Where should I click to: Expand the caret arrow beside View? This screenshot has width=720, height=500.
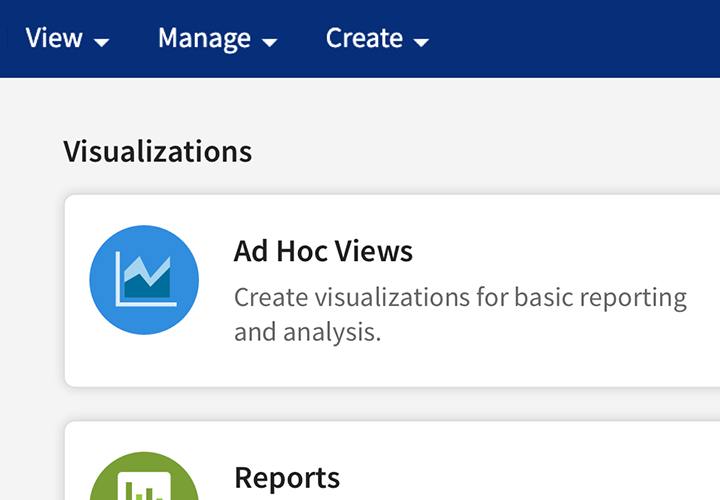[101, 42]
